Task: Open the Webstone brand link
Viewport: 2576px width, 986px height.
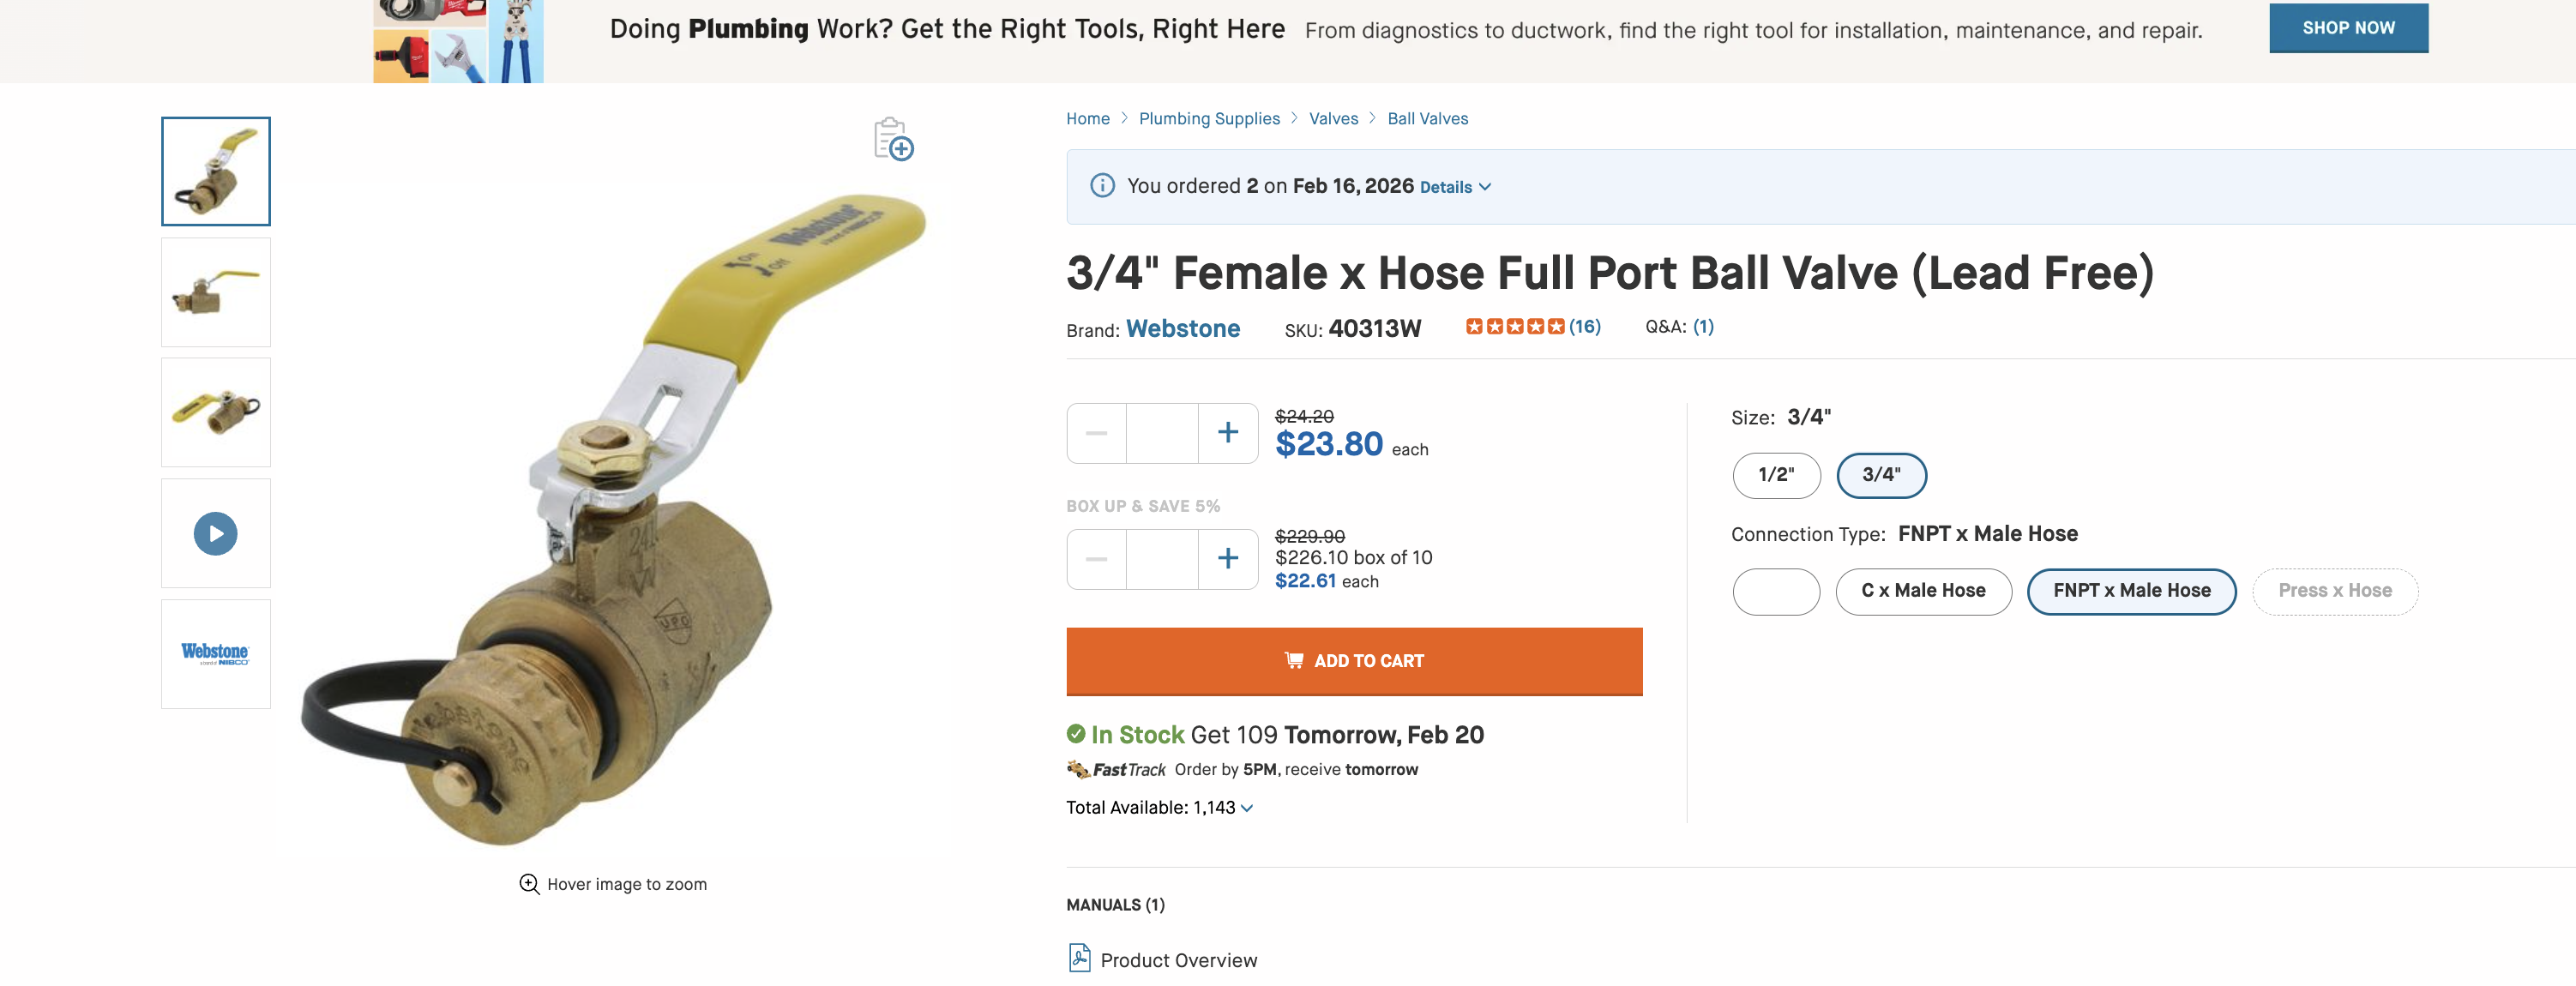Action: pyautogui.click(x=1183, y=329)
